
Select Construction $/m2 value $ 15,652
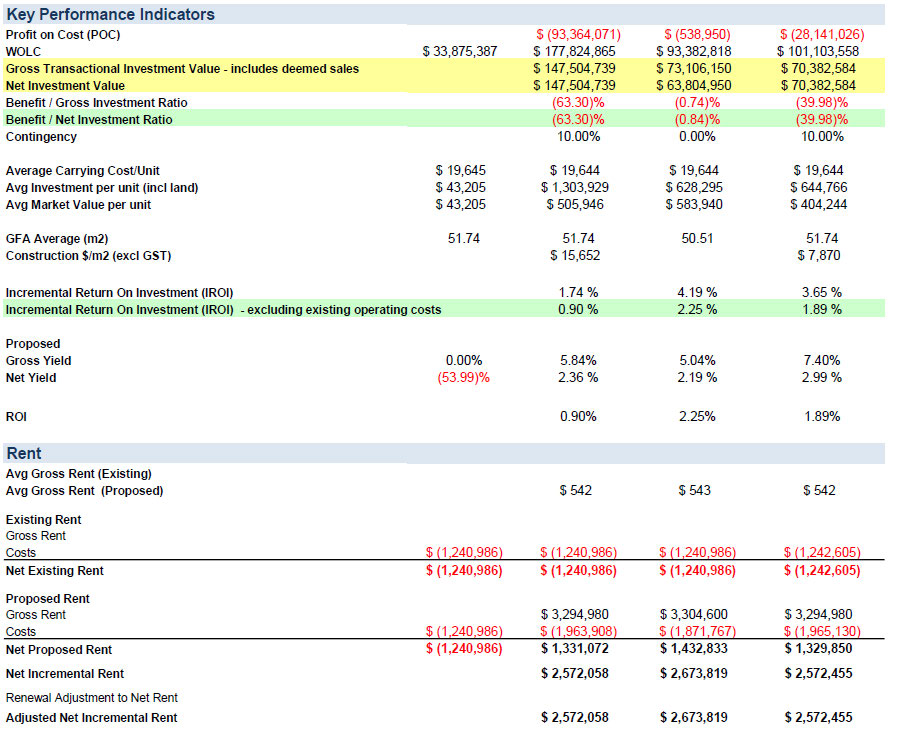click(578, 256)
